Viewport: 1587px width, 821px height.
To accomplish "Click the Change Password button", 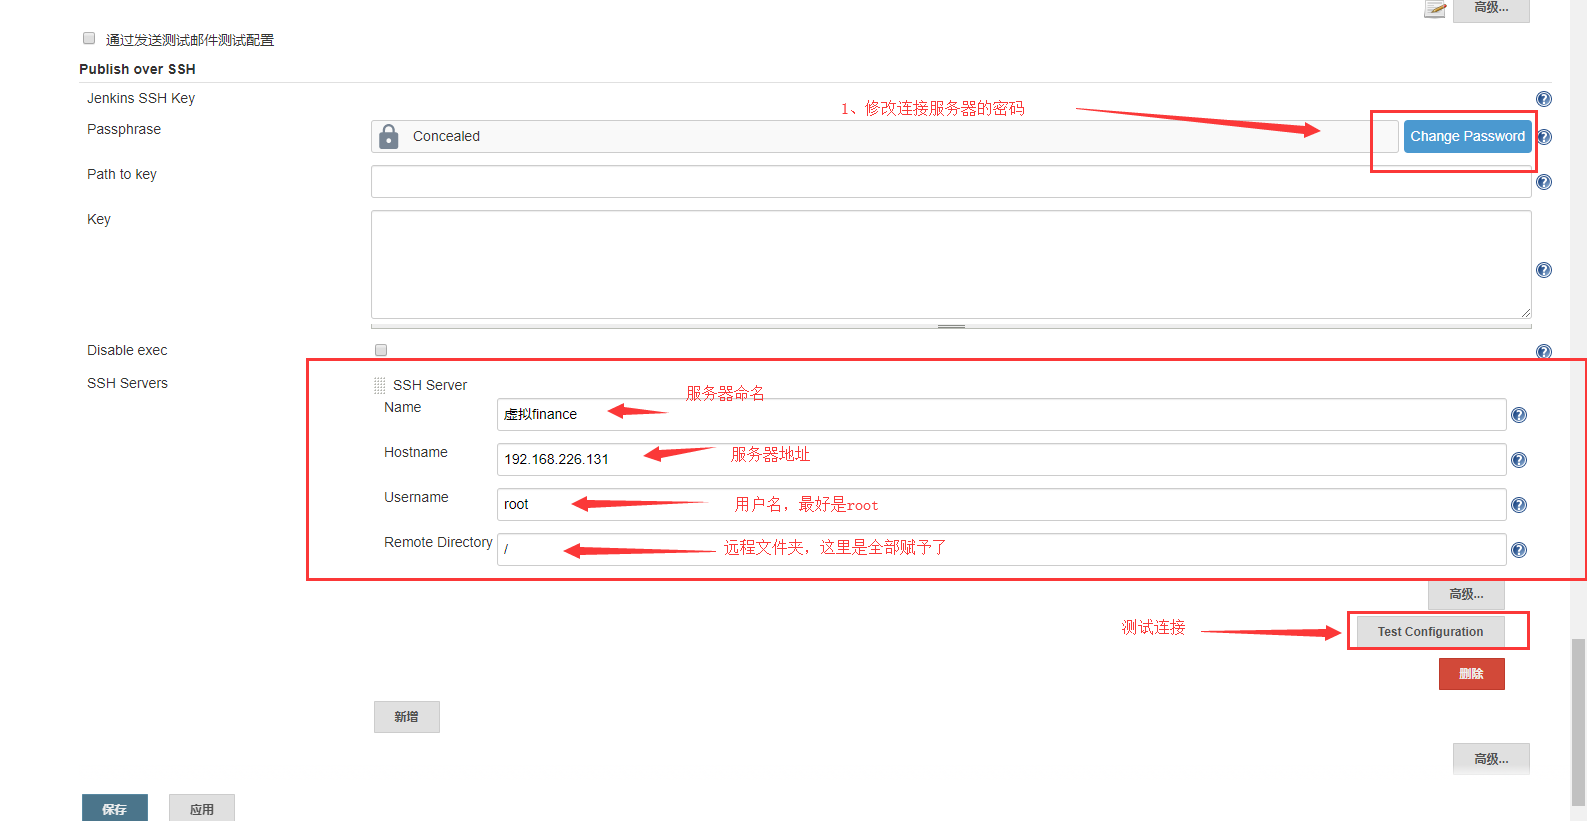I will click(x=1466, y=136).
